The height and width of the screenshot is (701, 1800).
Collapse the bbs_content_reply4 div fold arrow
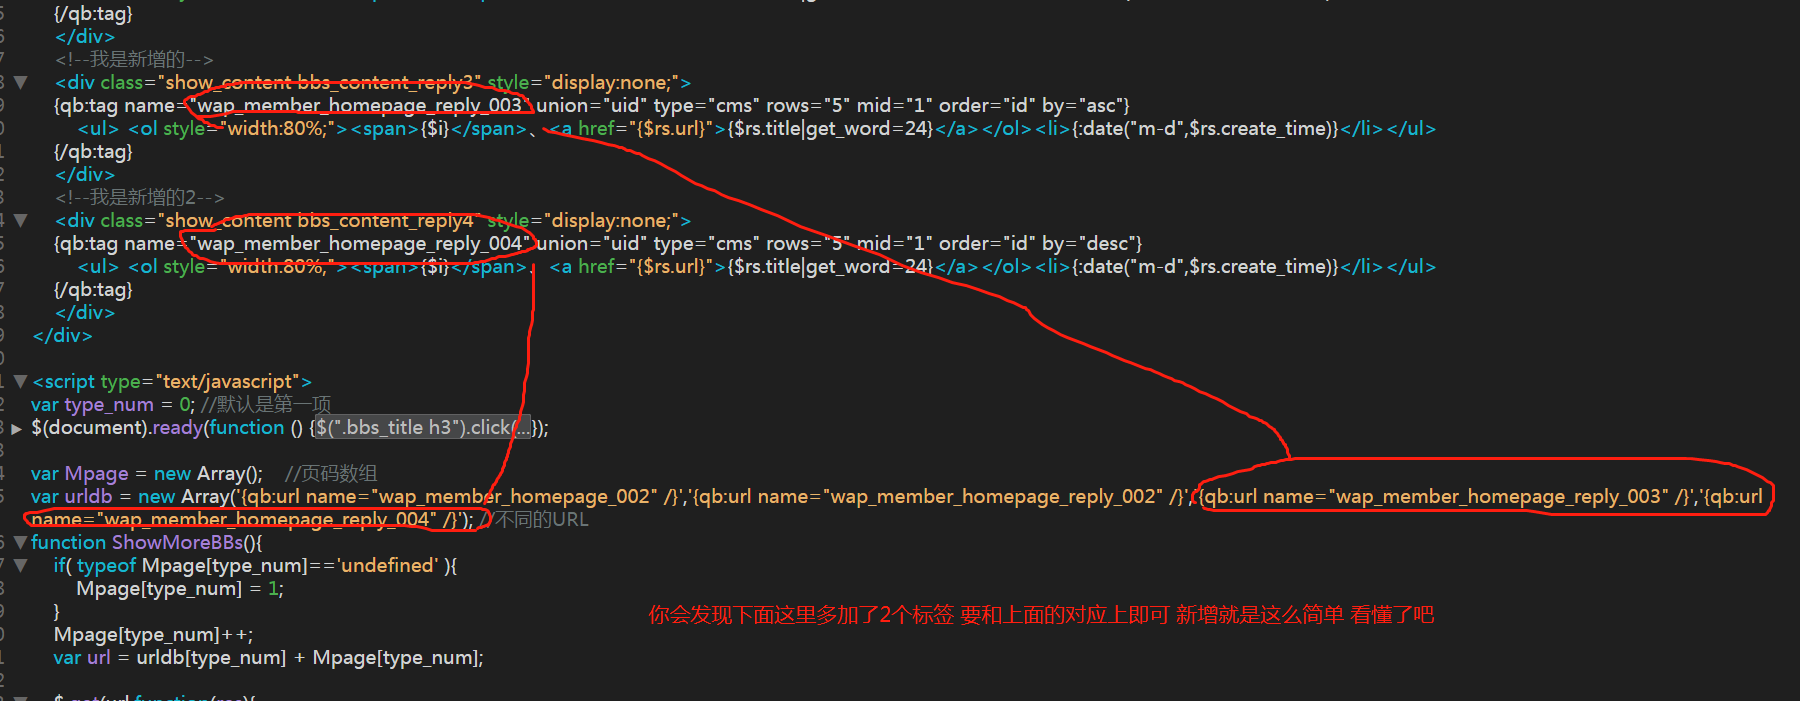coord(20,221)
